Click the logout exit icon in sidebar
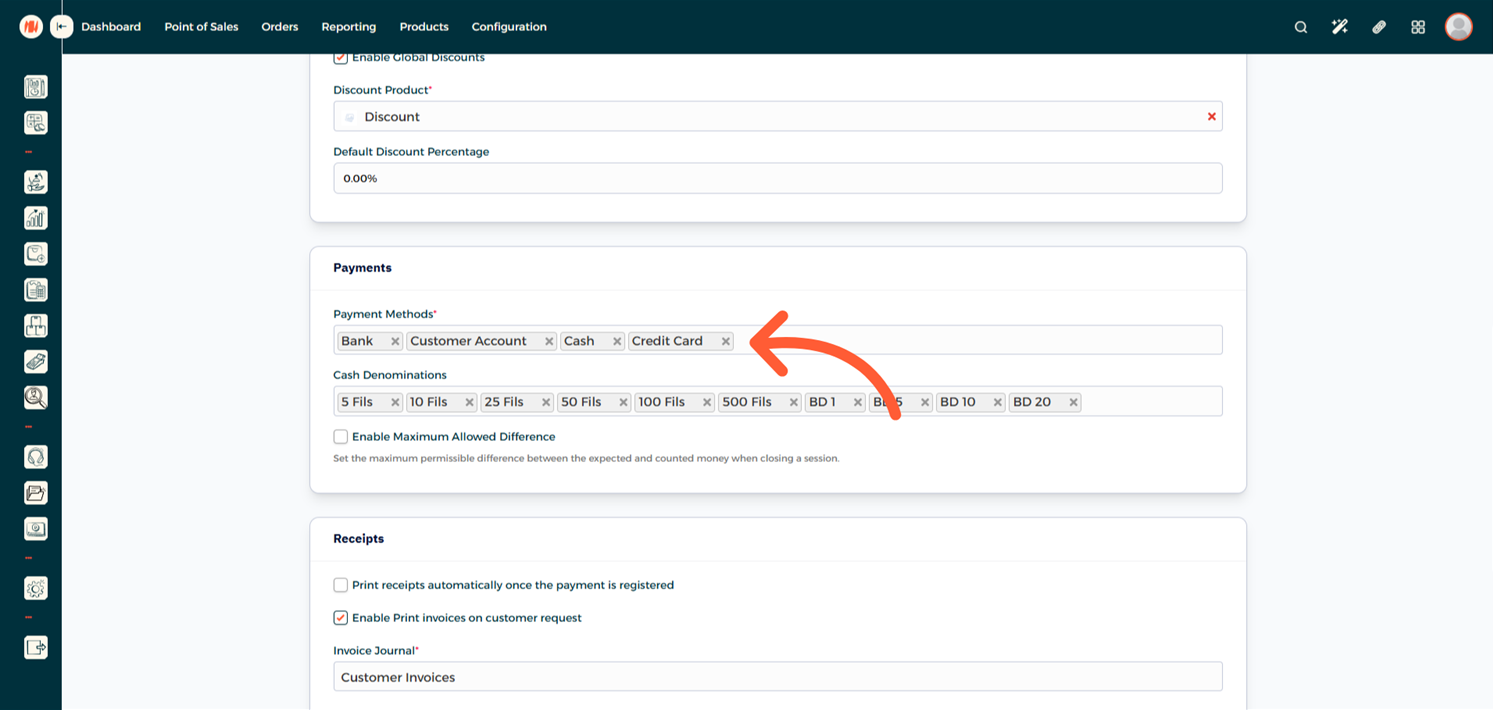Screen dimensions: 1493x710 pyautogui.click(x=36, y=648)
